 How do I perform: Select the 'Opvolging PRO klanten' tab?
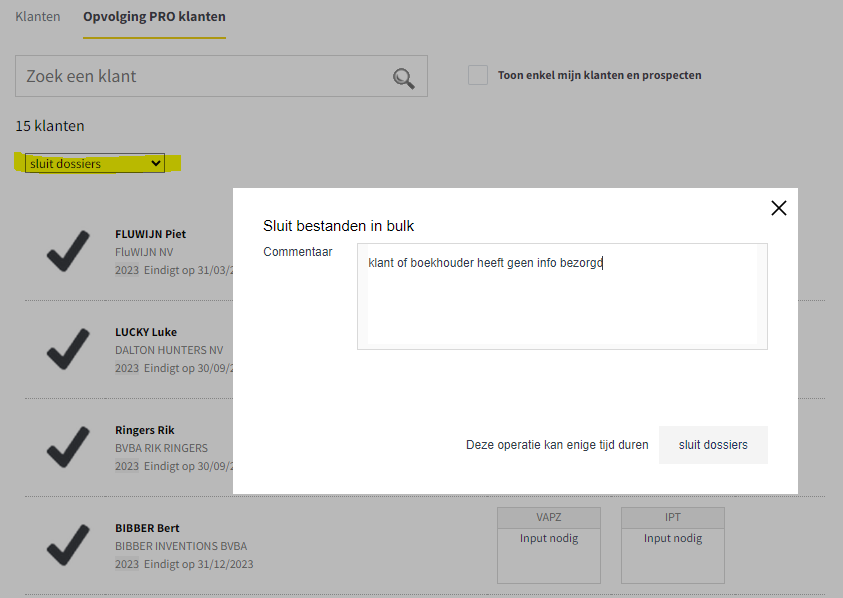[154, 17]
